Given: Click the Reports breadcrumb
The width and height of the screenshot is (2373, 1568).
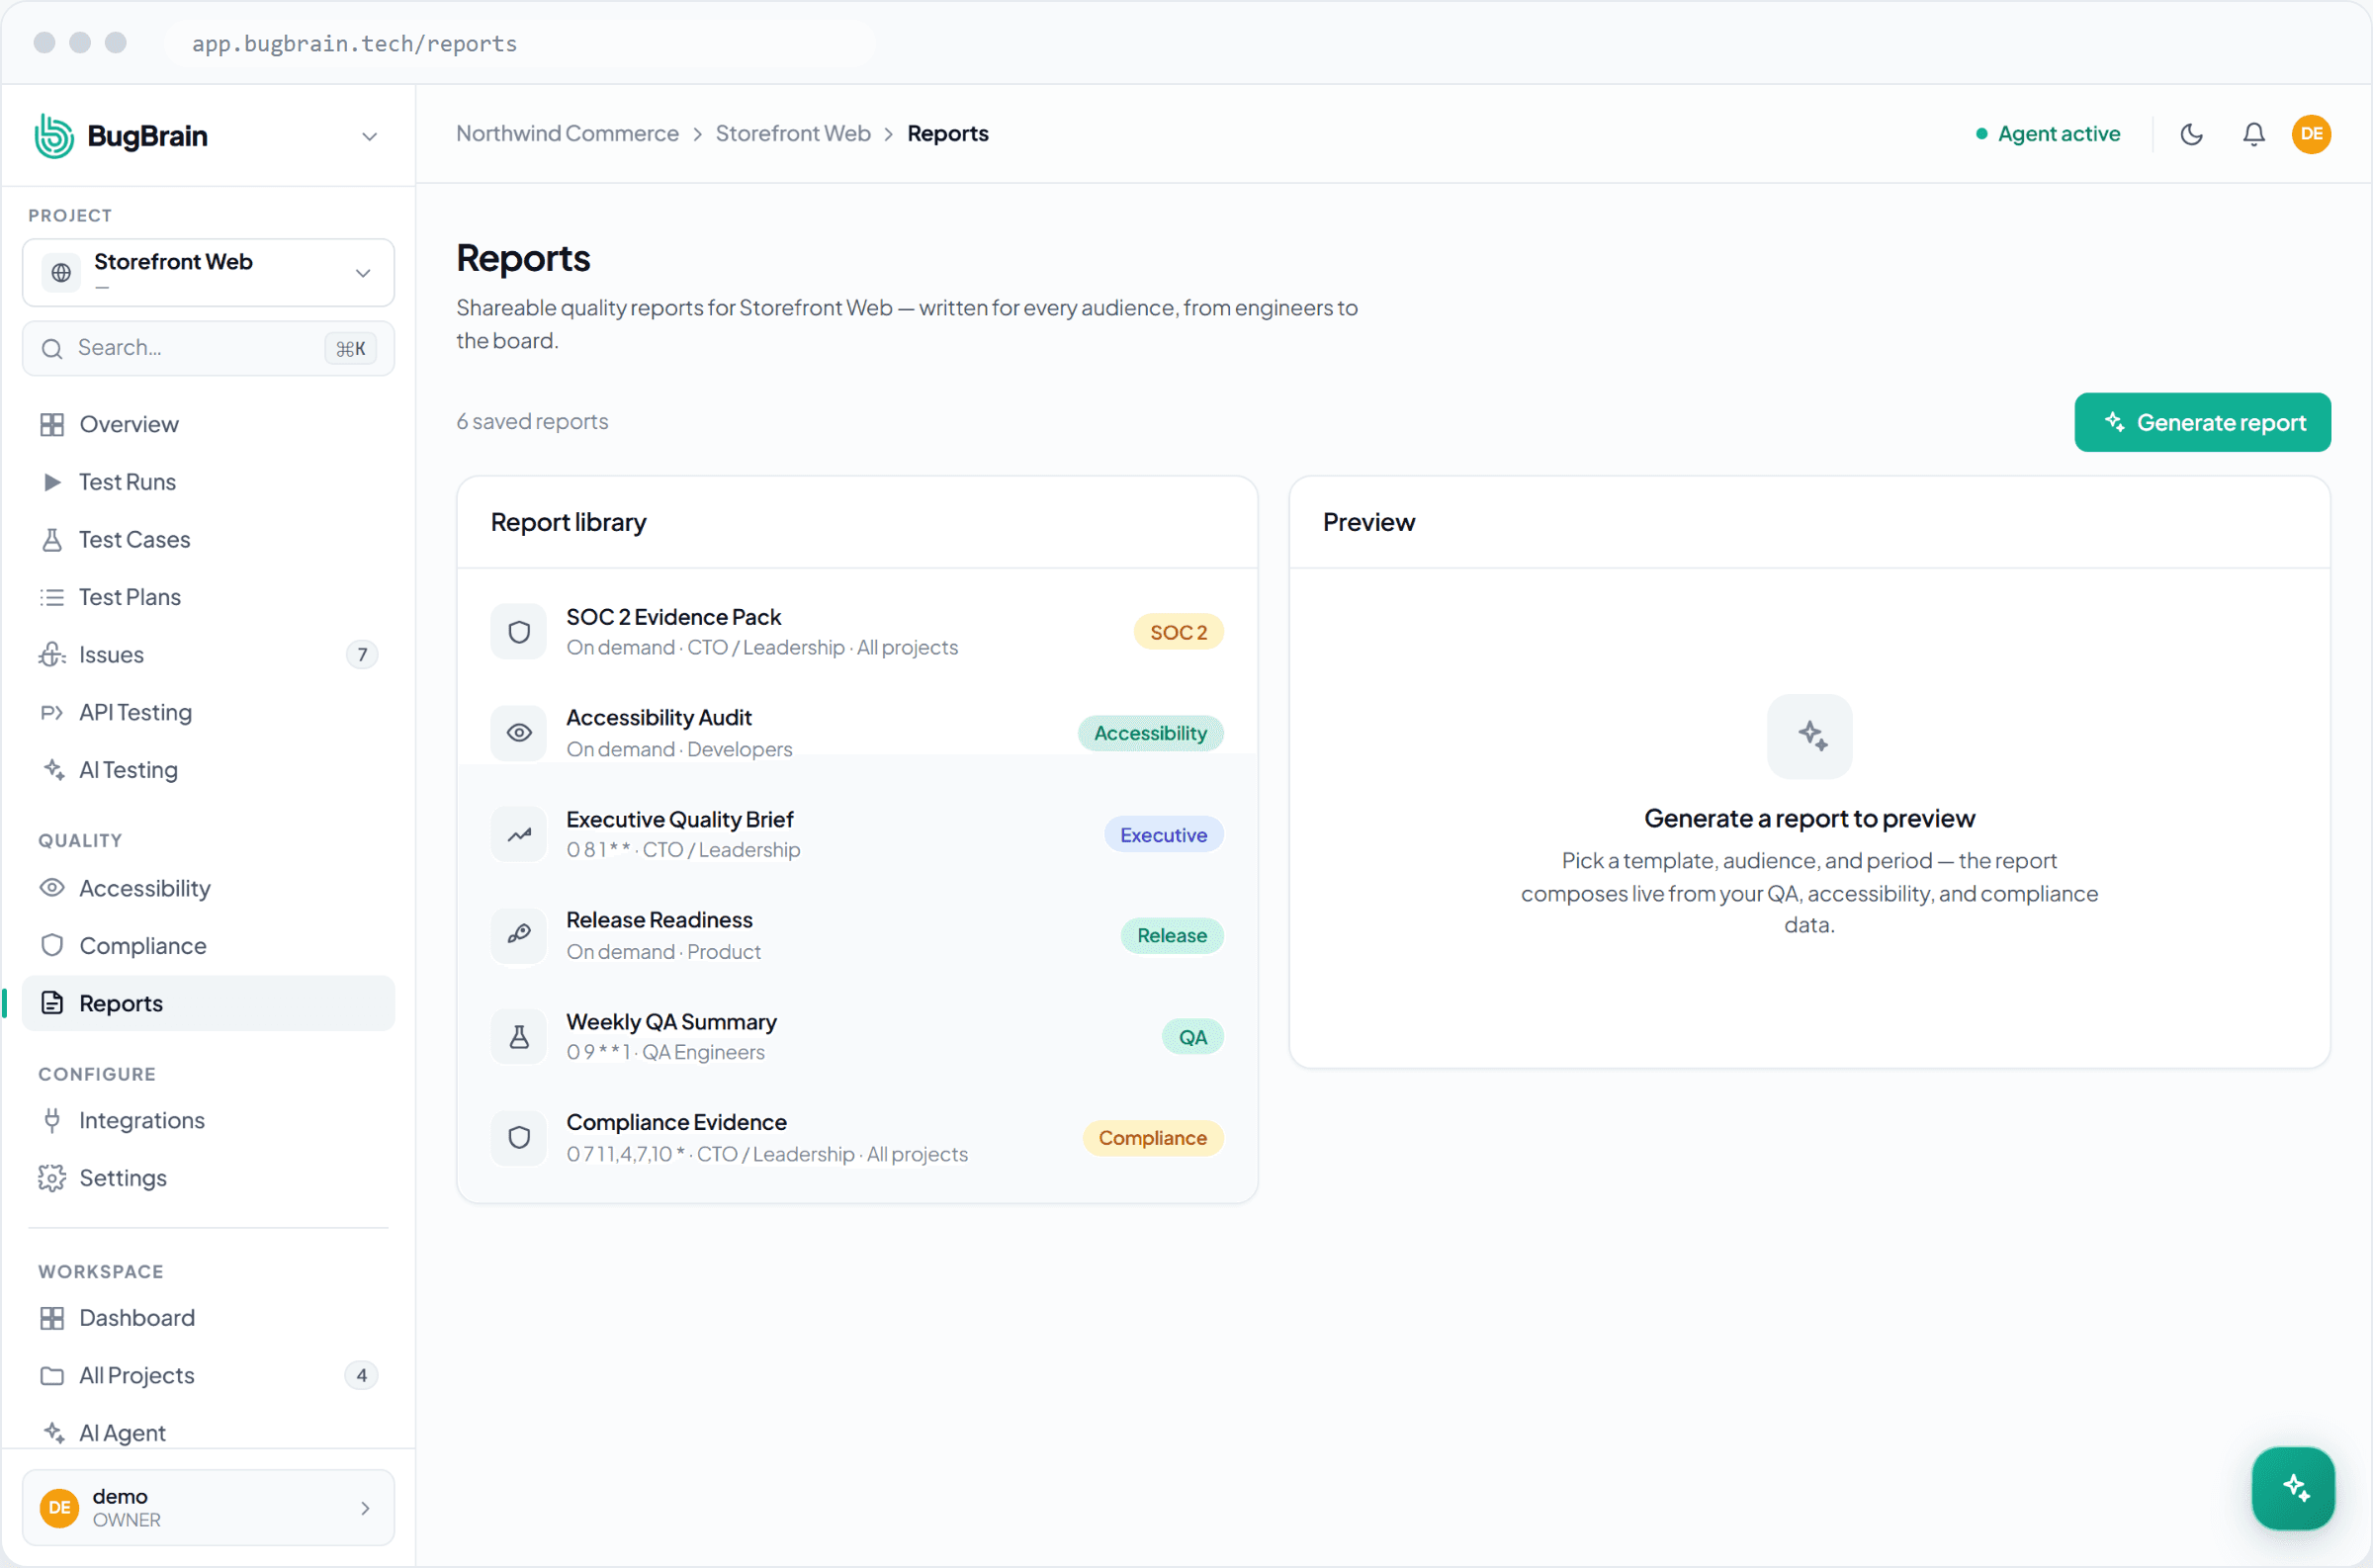Looking at the screenshot, I should (x=947, y=133).
